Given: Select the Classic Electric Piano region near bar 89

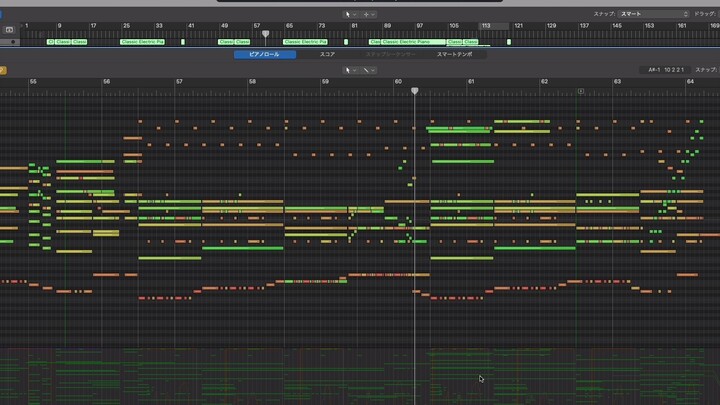Looking at the screenshot, I should point(413,42).
